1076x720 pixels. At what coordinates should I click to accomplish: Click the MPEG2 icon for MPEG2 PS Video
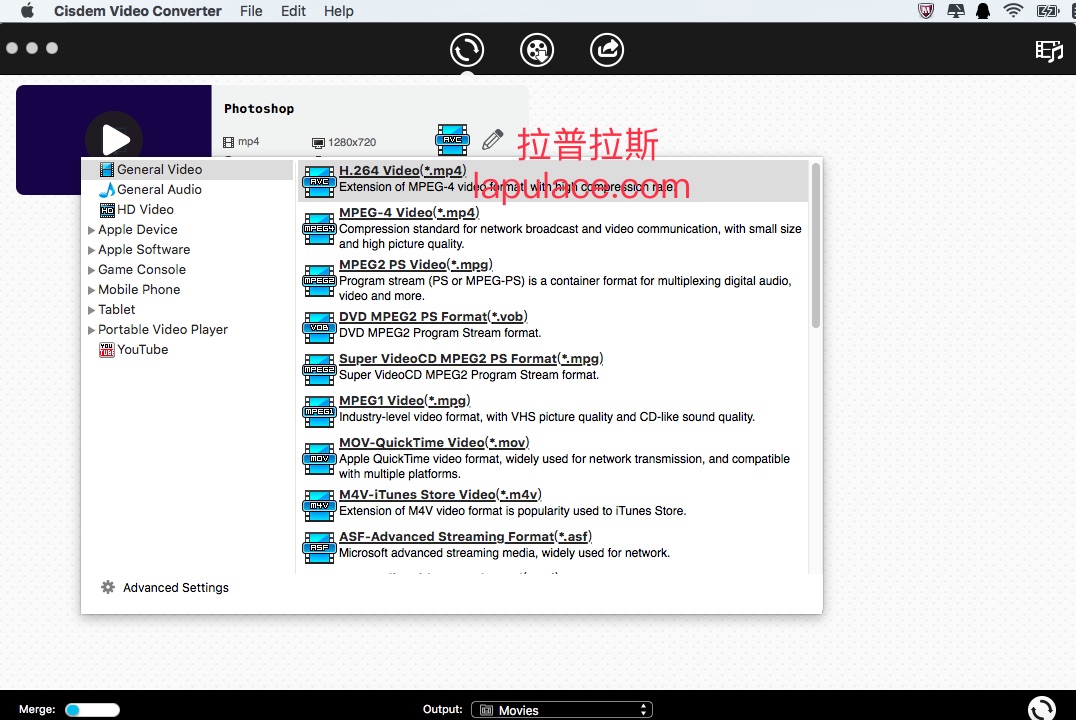[x=319, y=281]
